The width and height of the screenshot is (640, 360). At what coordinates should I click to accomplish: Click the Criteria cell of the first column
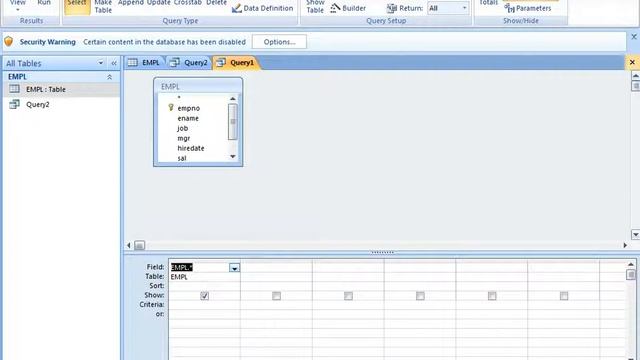204,304
